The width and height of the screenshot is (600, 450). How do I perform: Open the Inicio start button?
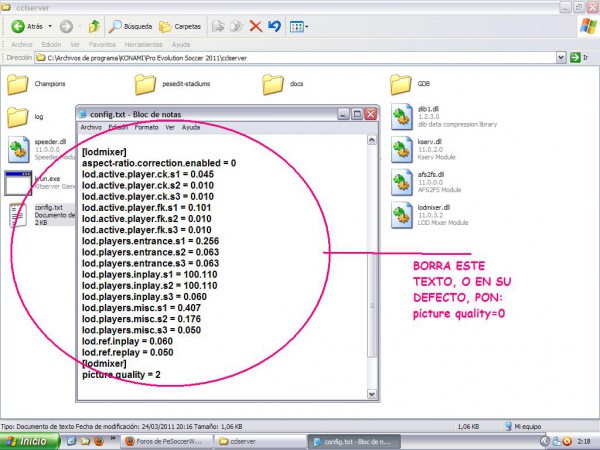point(30,441)
